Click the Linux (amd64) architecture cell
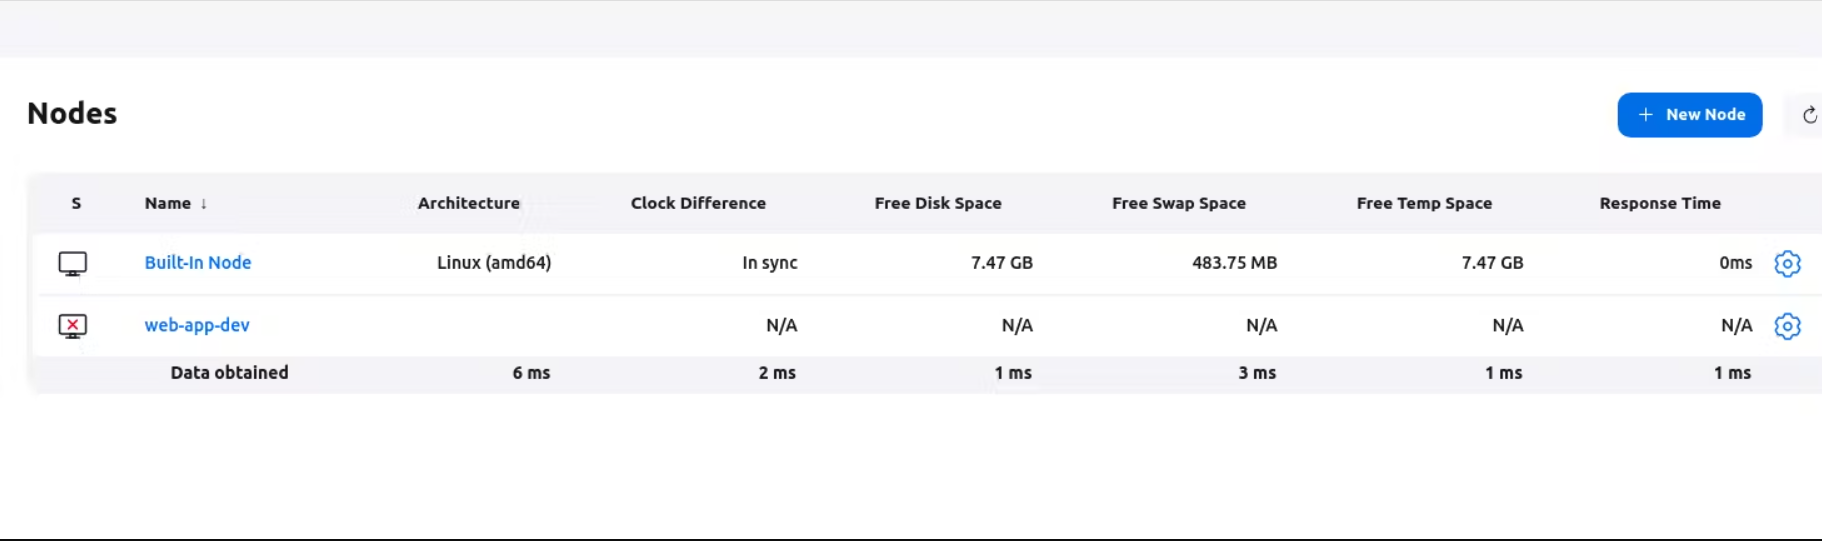Screen dimensions: 1822x541 click(494, 263)
